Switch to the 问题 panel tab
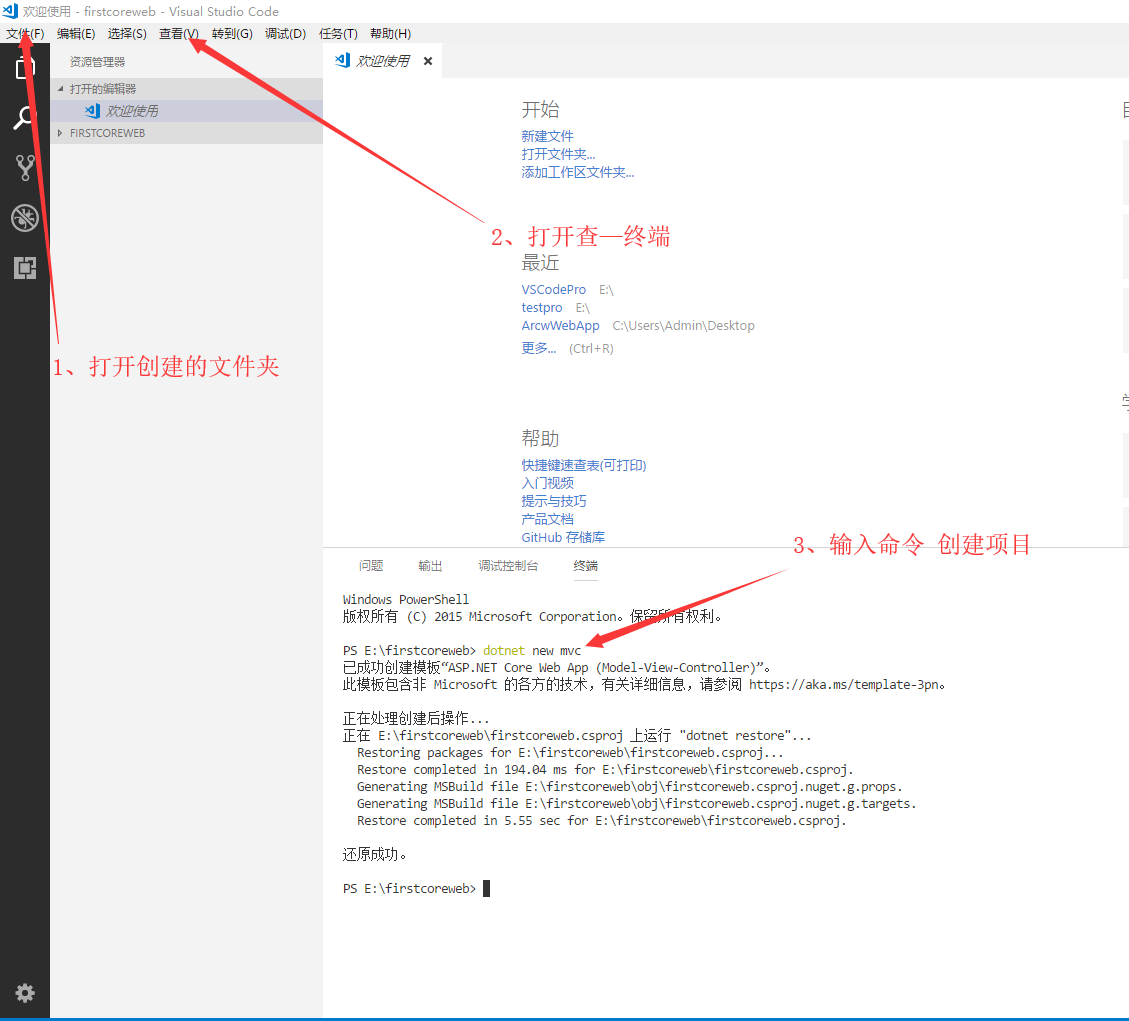 pos(371,566)
